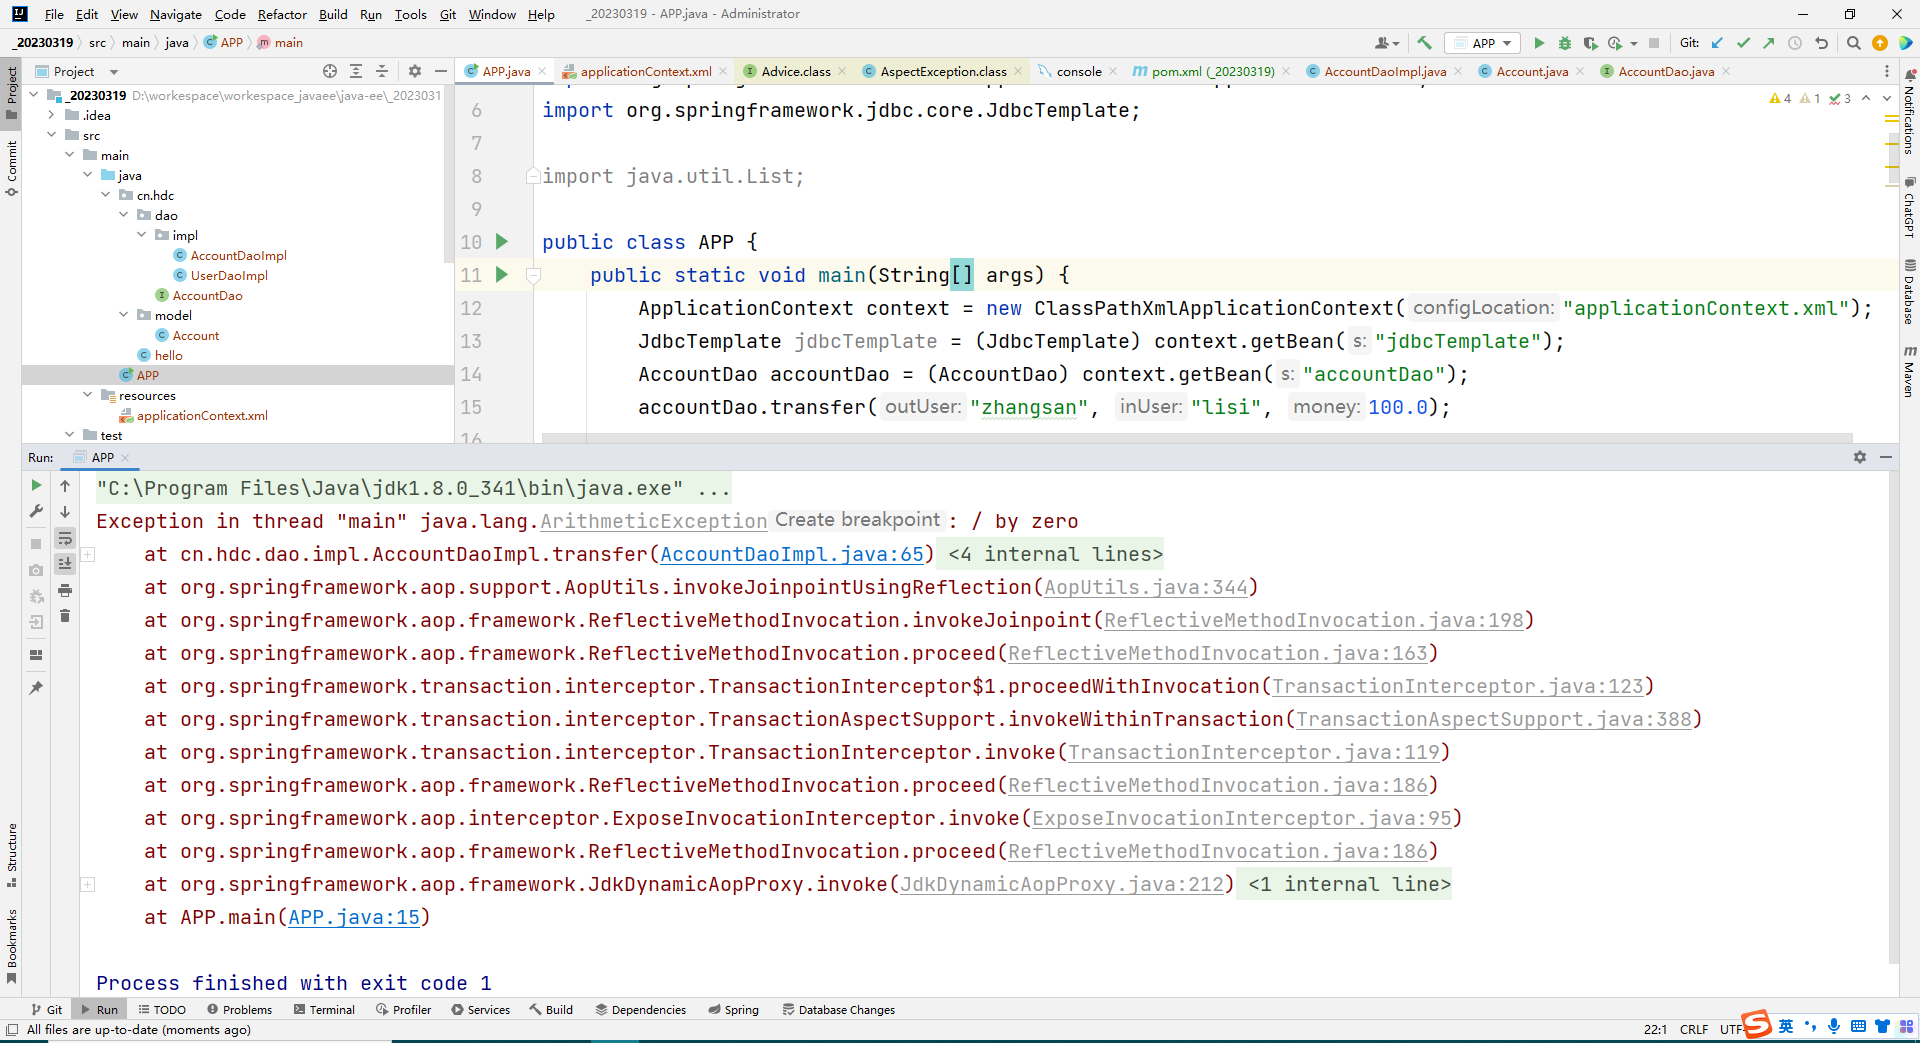Clear console with trash icon
The width and height of the screenshot is (1920, 1043).
[65, 616]
